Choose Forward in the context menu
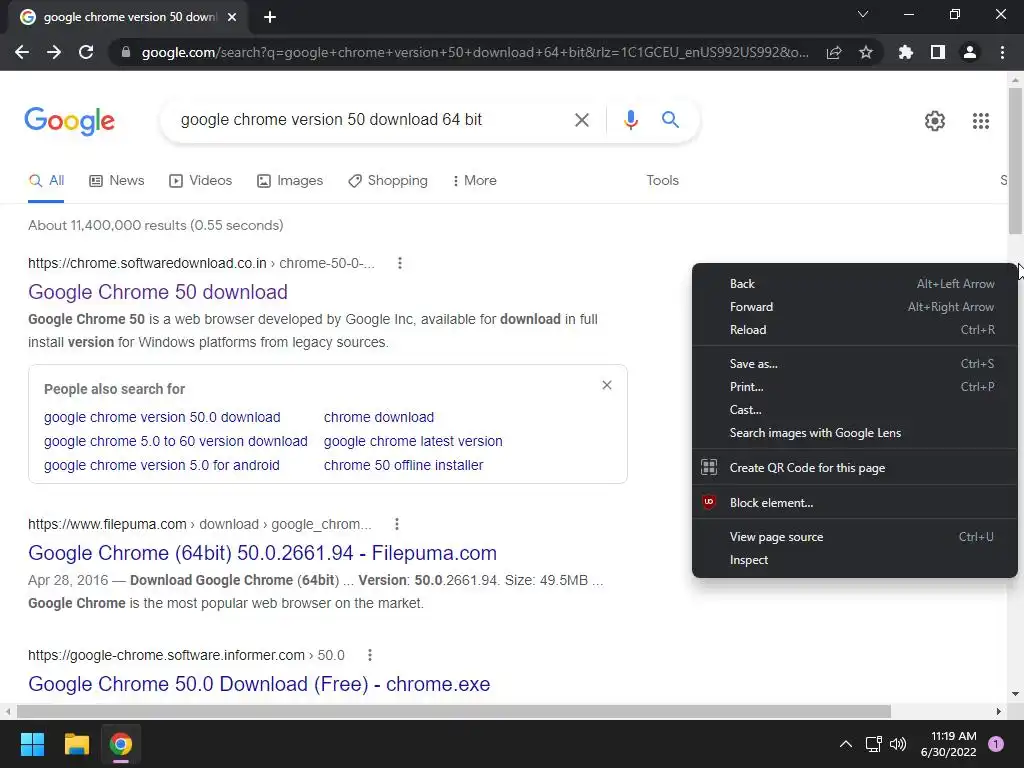This screenshot has height=768, width=1024. (855, 307)
